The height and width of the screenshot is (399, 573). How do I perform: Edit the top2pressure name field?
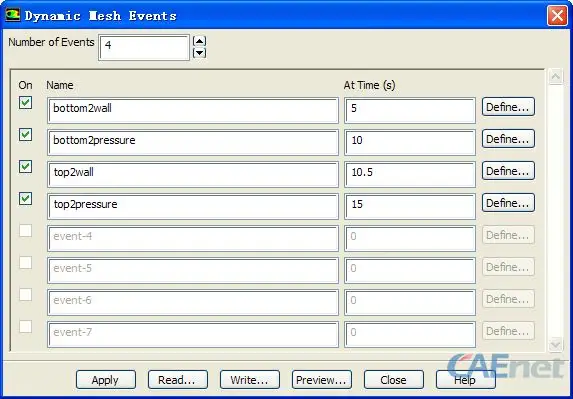(x=193, y=206)
